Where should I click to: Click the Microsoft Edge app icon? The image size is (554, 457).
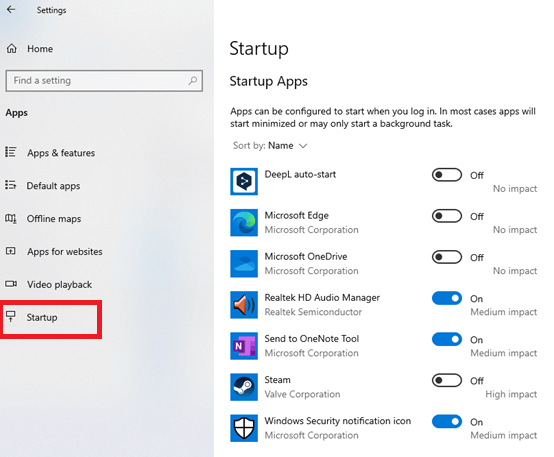tap(244, 222)
